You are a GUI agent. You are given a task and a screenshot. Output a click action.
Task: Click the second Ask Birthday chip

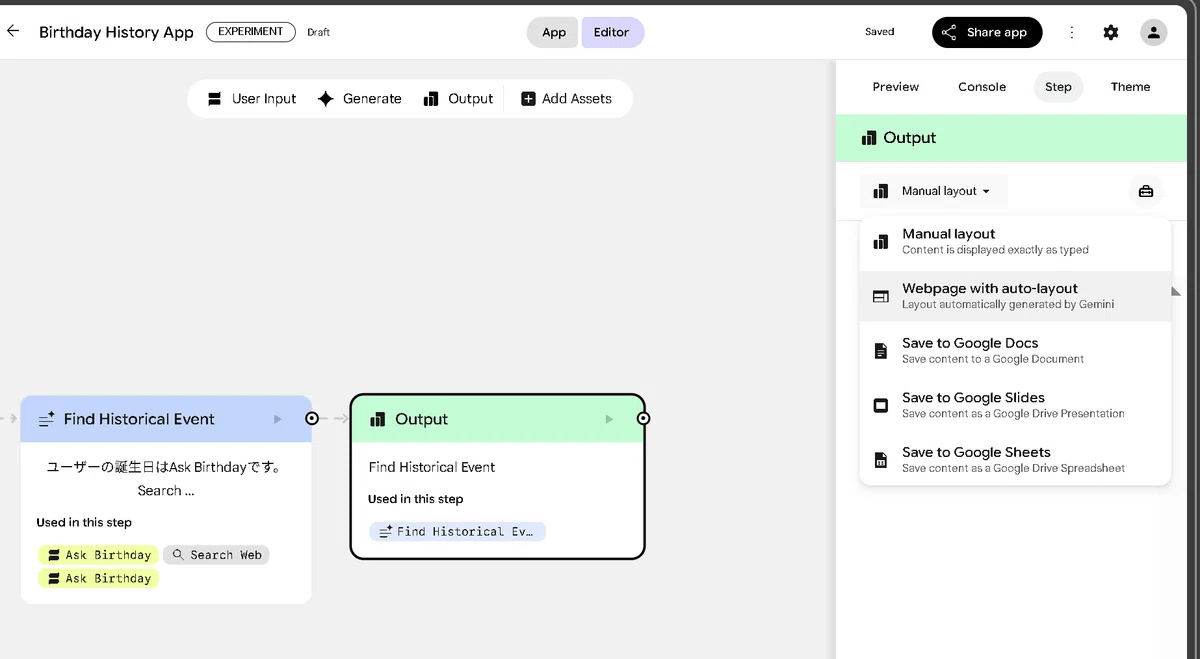(x=98, y=578)
